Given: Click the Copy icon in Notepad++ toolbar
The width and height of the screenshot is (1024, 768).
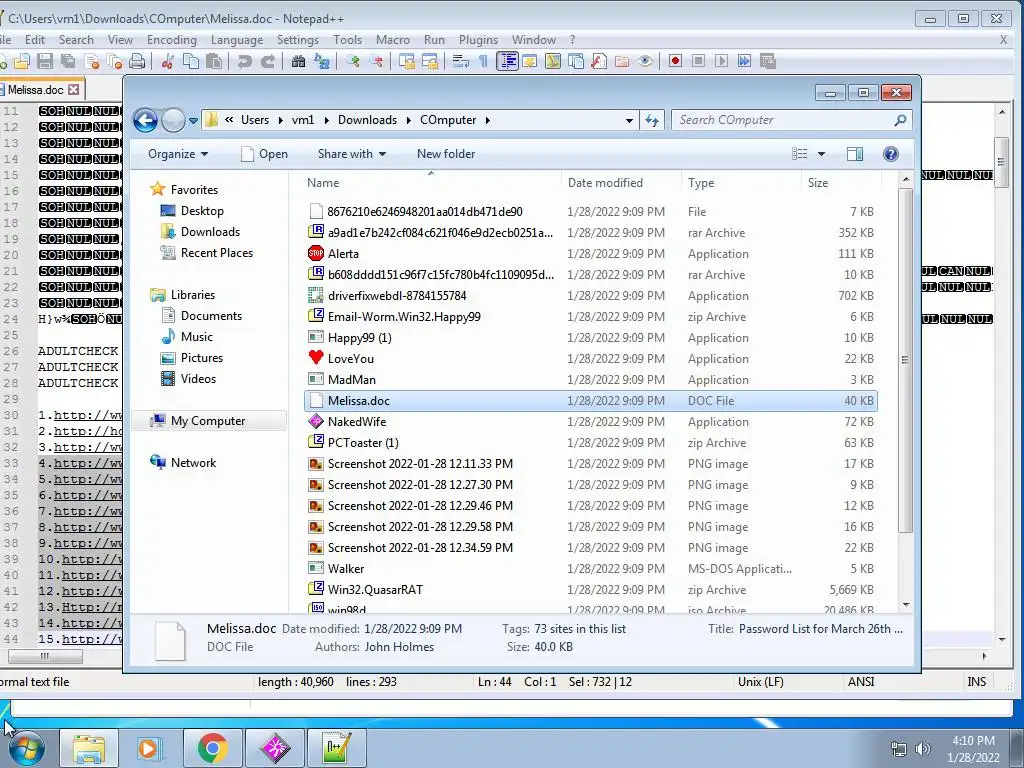Looking at the screenshot, I should click(x=191, y=61).
